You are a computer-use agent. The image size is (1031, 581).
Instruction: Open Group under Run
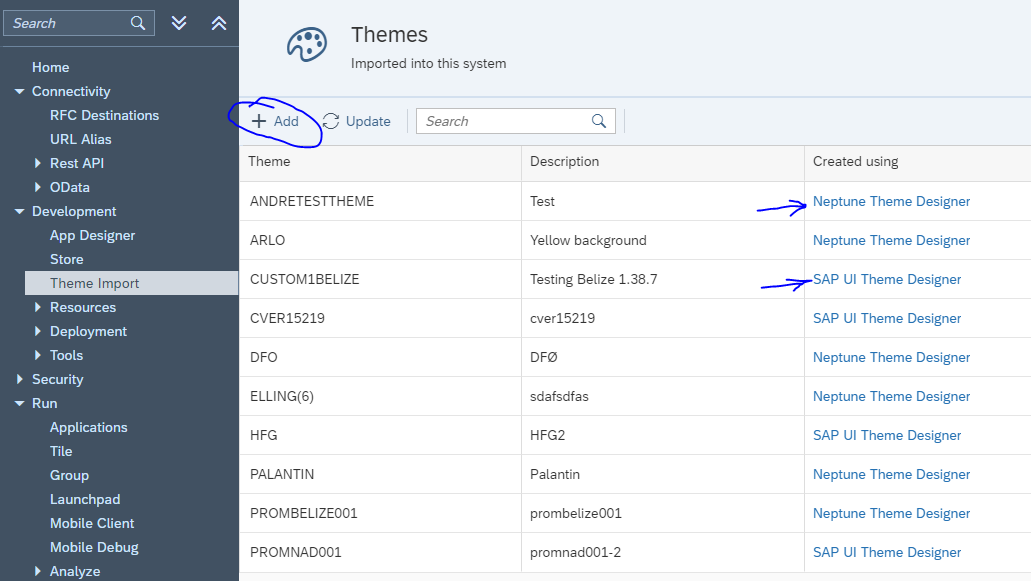click(69, 475)
